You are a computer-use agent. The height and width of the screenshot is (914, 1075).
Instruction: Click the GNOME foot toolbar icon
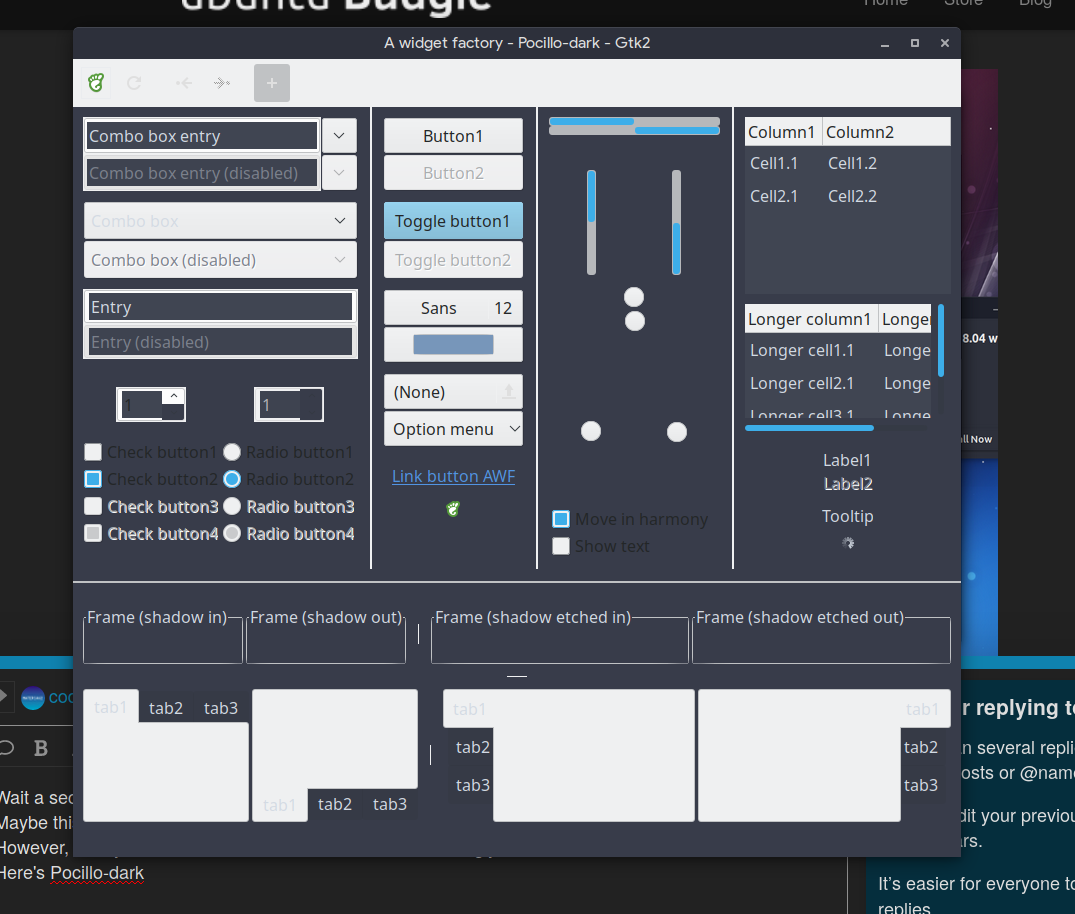(96, 83)
